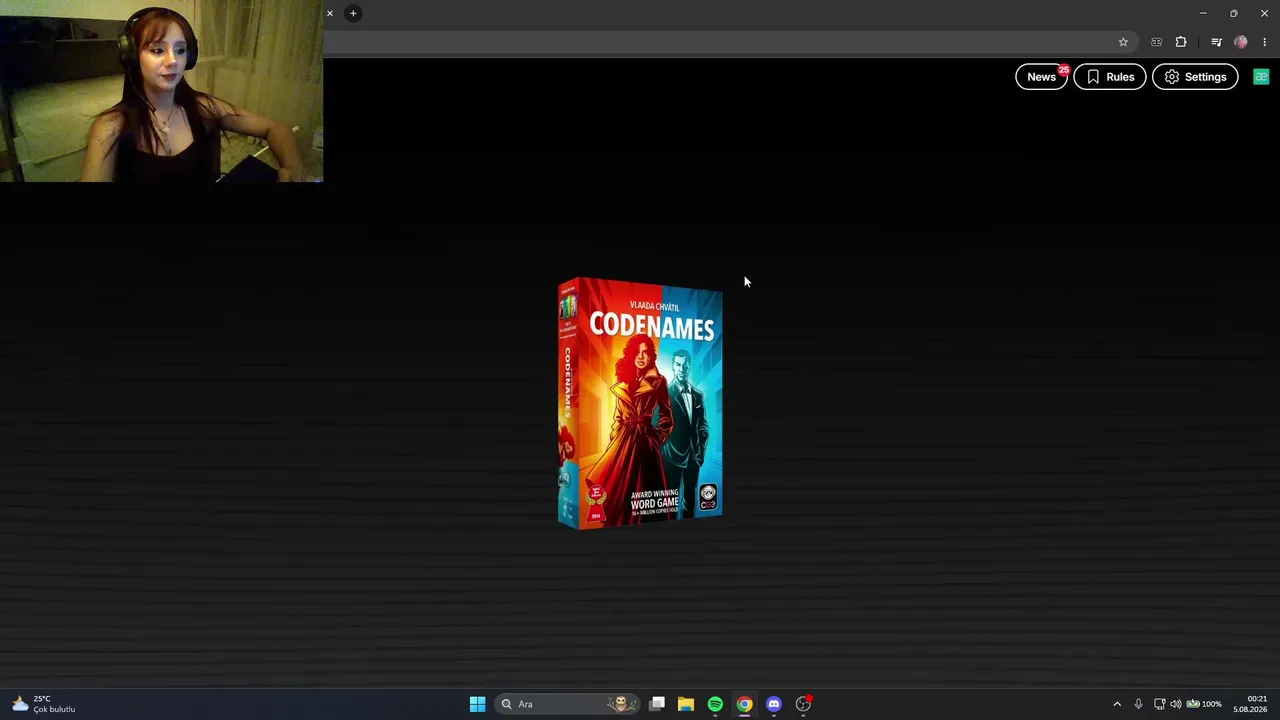The width and height of the screenshot is (1280, 720).
Task: Click the microphone tray icon
Action: [1138, 704]
